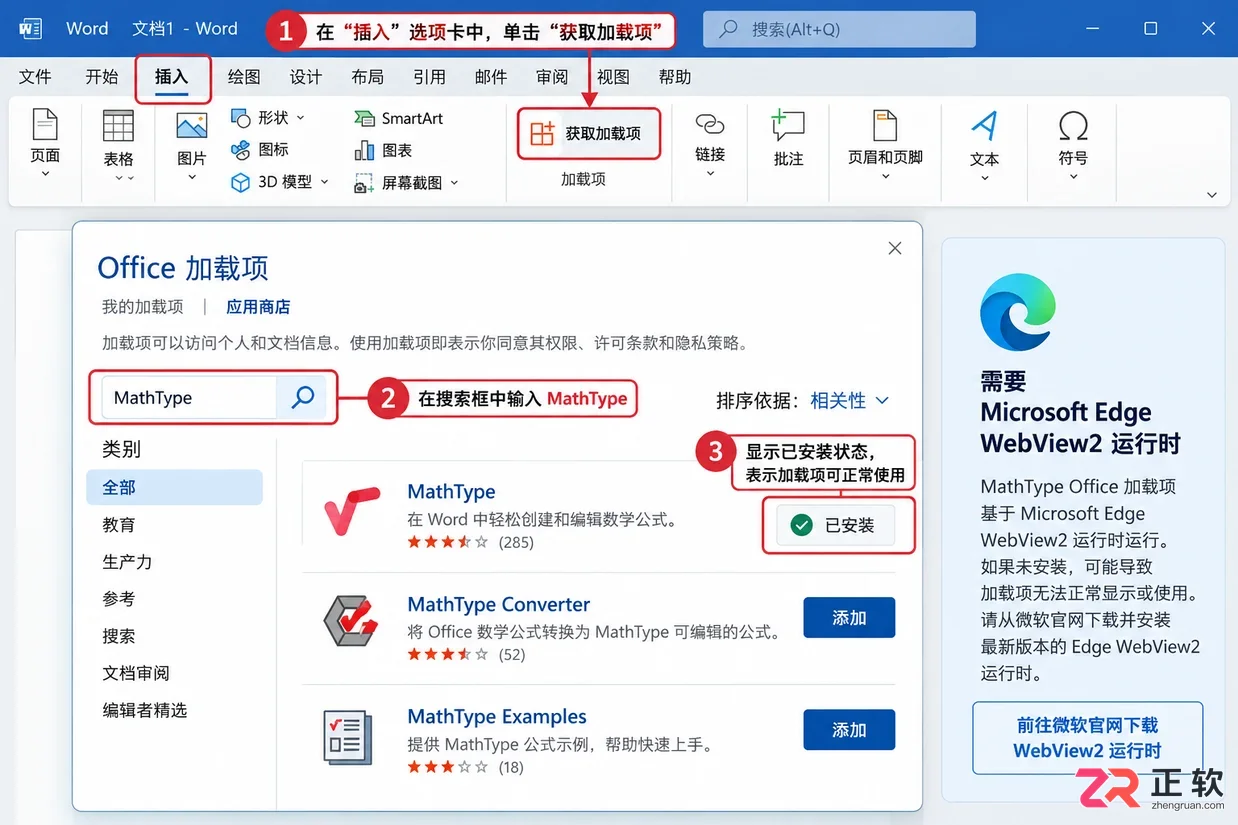This screenshot has height=825, width=1238.
Task: Select the 搜索 category
Action: pos(119,636)
